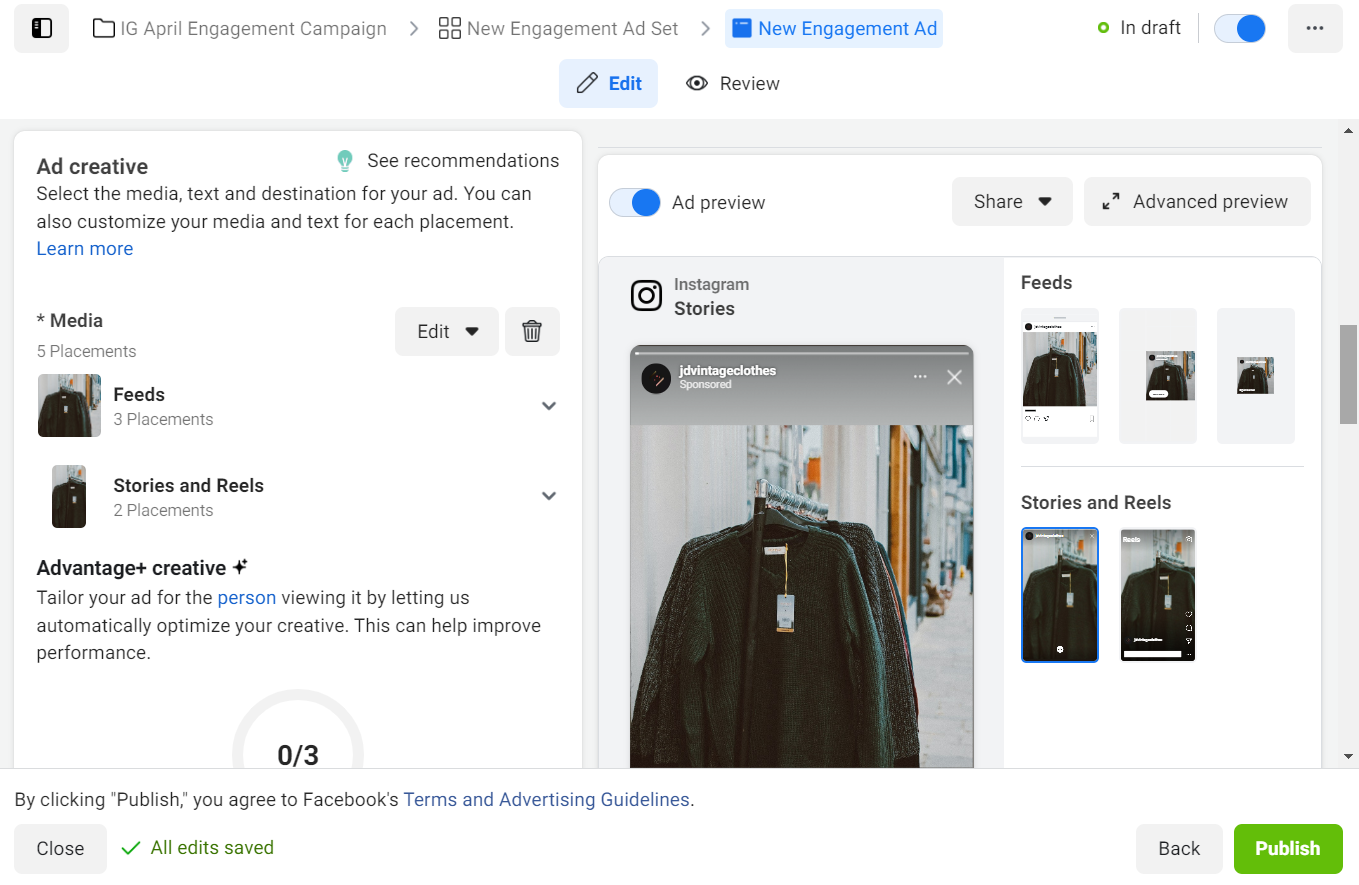
Task: Disable the Ad preview toggle
Action: [x=634, y=201]
